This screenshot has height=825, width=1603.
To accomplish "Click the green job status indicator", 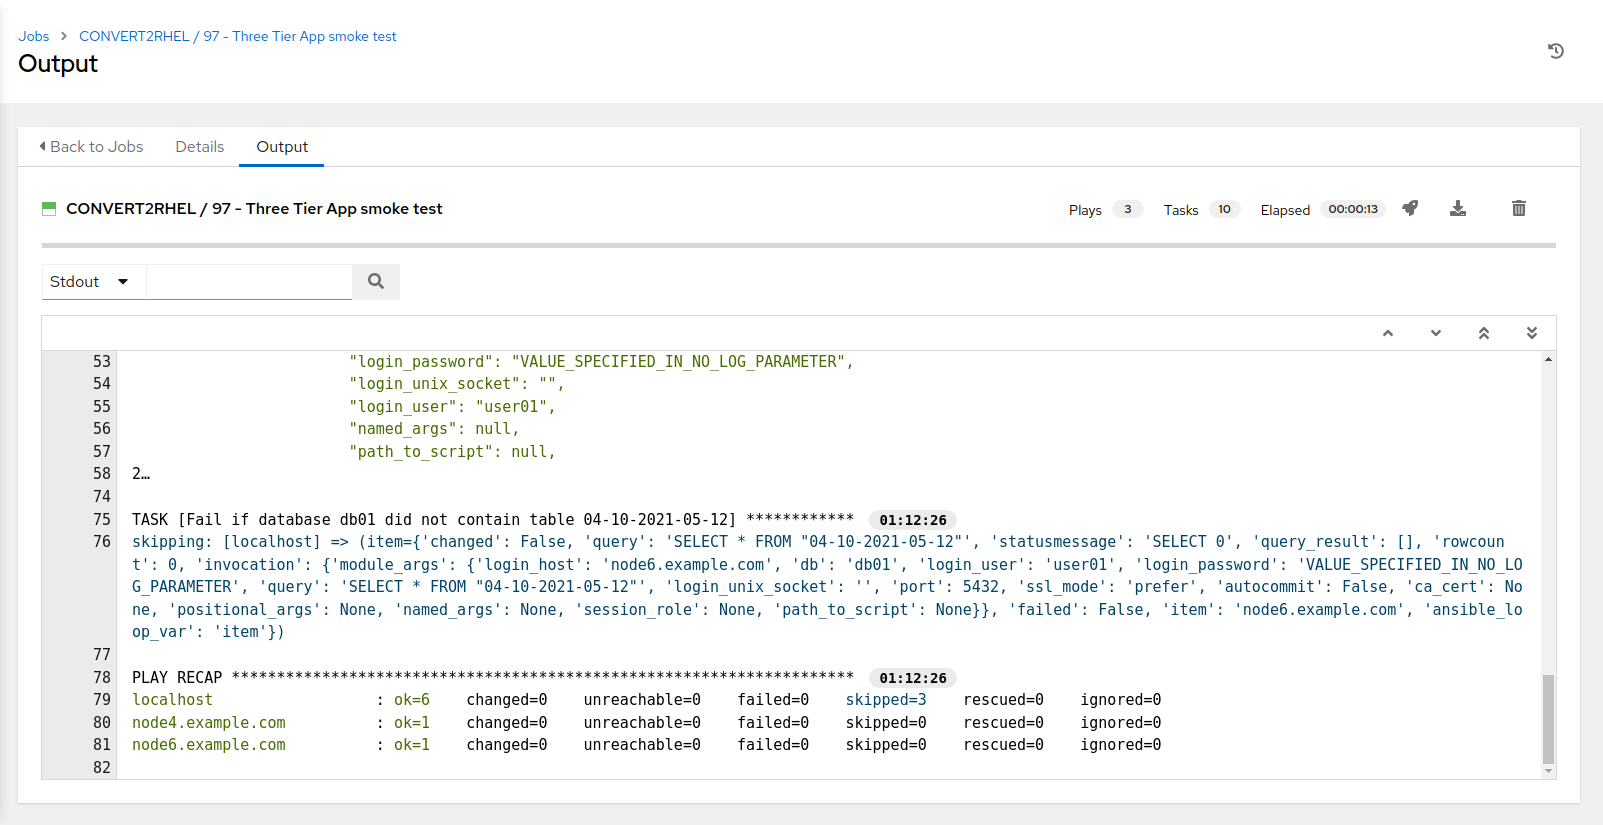I will [x=49, y=208].
